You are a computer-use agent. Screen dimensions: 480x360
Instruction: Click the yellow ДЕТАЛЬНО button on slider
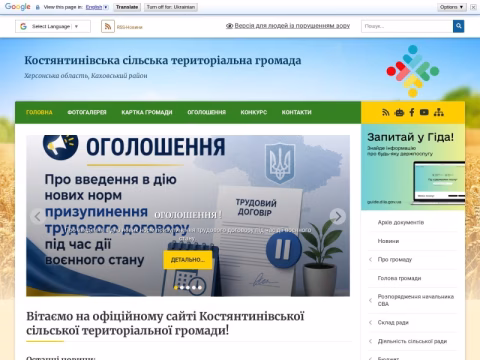point(188,260)
